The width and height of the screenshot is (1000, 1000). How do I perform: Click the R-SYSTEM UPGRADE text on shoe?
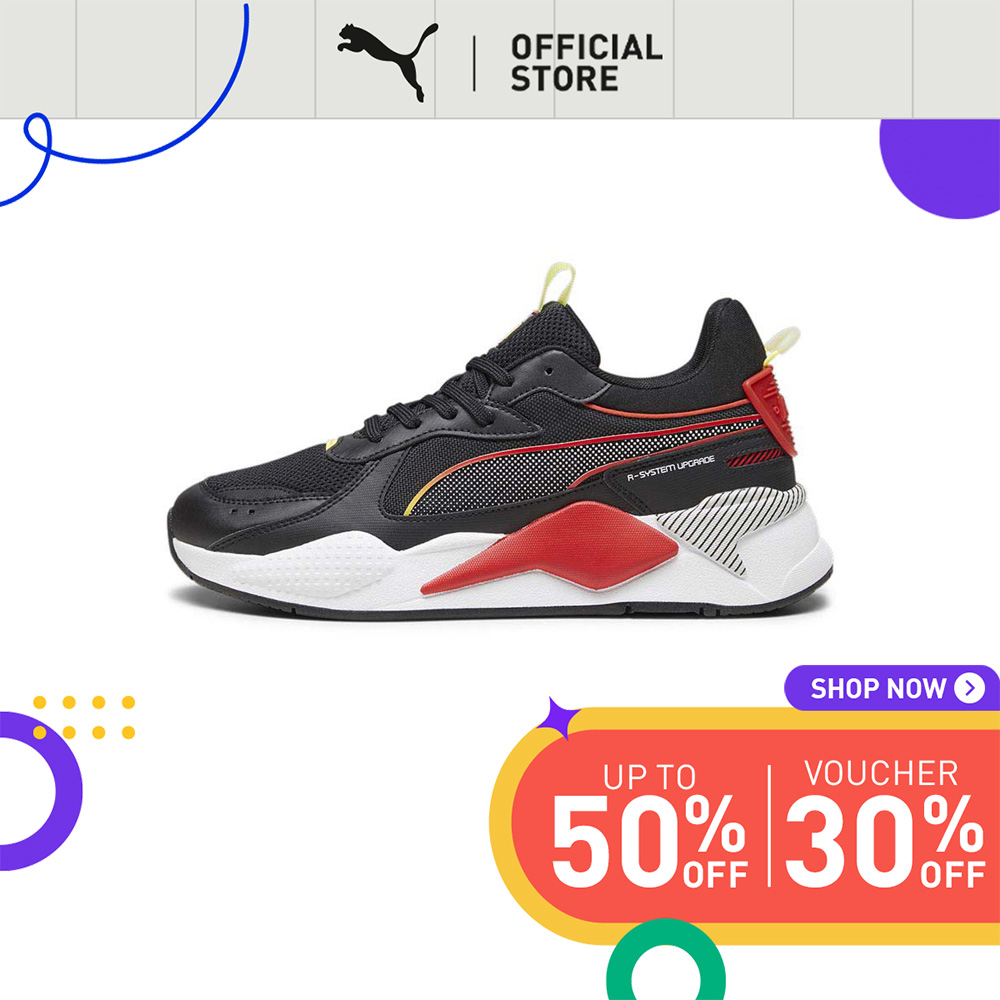671,467
